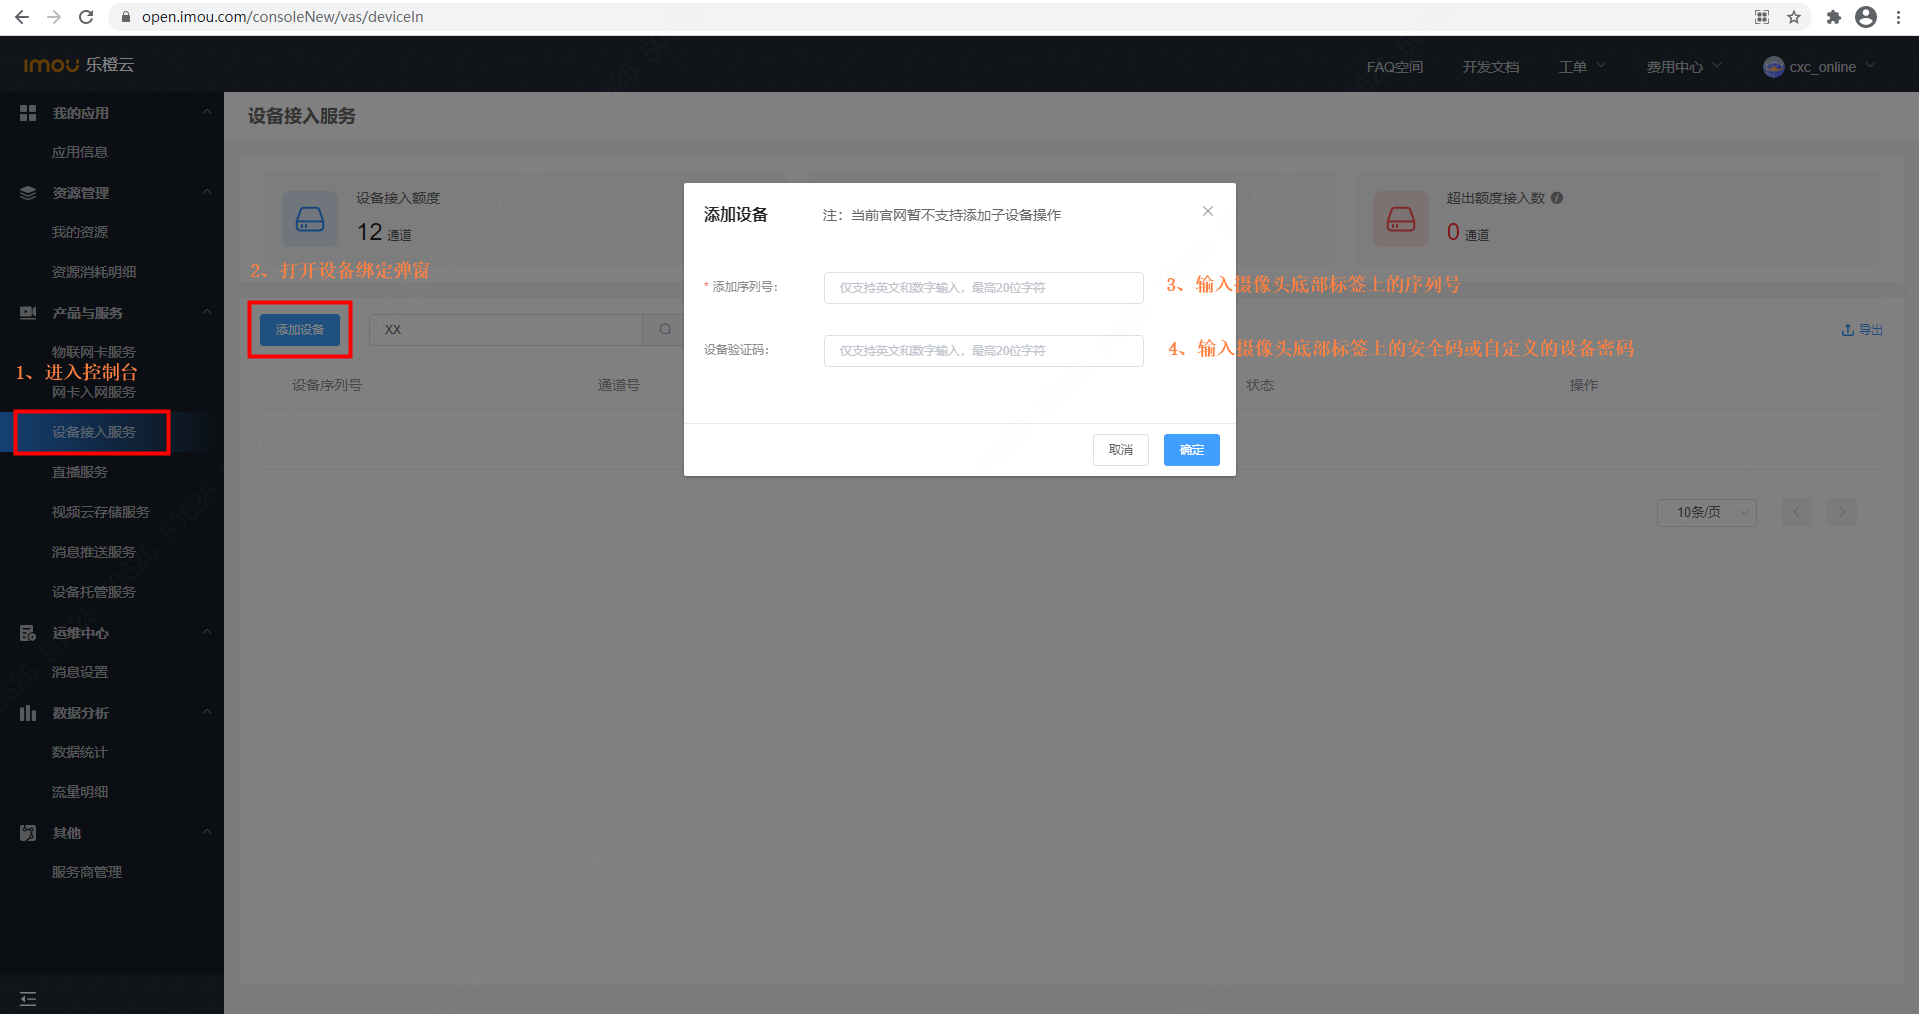
Task: Open the 费用中心 dropdown
Action: coord(1683,67)
